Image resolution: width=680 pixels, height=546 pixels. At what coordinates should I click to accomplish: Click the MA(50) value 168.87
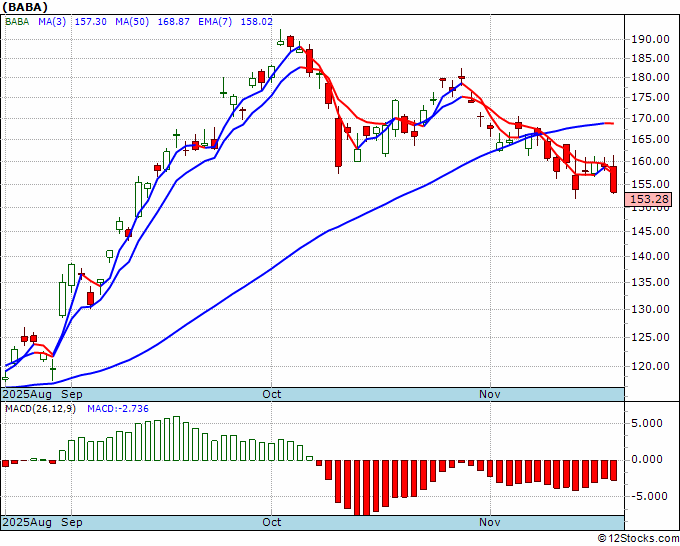coord(173,21)
